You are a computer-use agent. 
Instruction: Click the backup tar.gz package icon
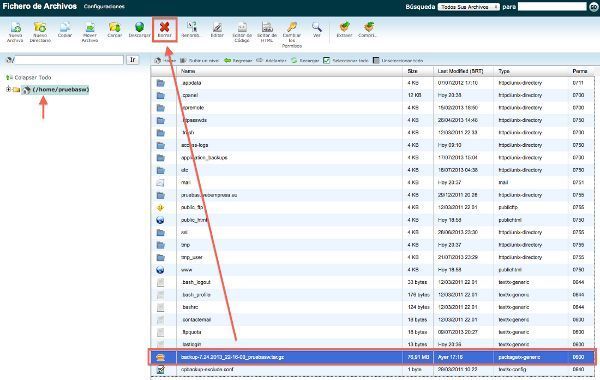160,357
